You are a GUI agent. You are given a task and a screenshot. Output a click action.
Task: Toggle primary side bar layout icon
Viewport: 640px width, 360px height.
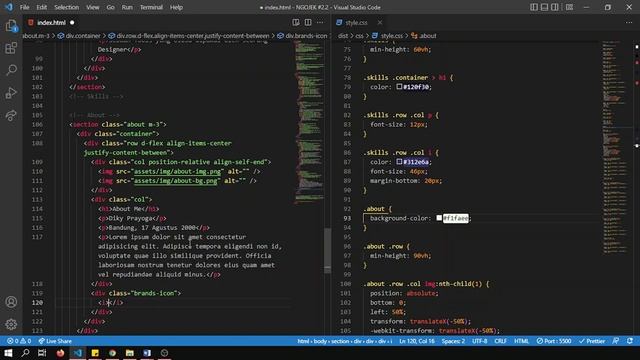pyautogui.click(x=534, y=7)
